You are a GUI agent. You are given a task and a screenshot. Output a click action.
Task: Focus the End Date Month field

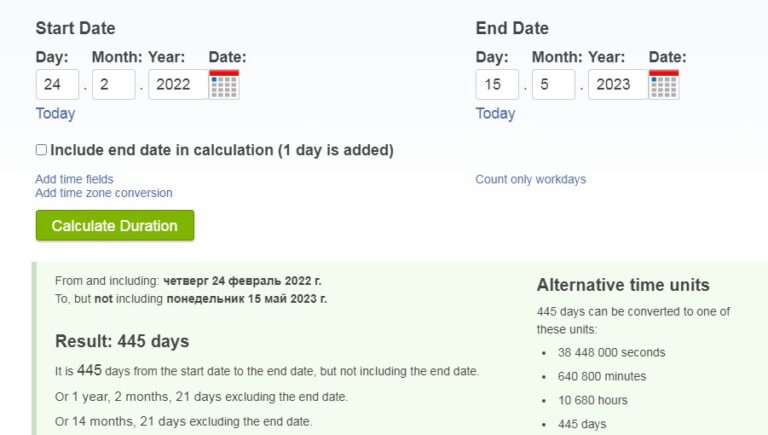(x=553, y=84)
